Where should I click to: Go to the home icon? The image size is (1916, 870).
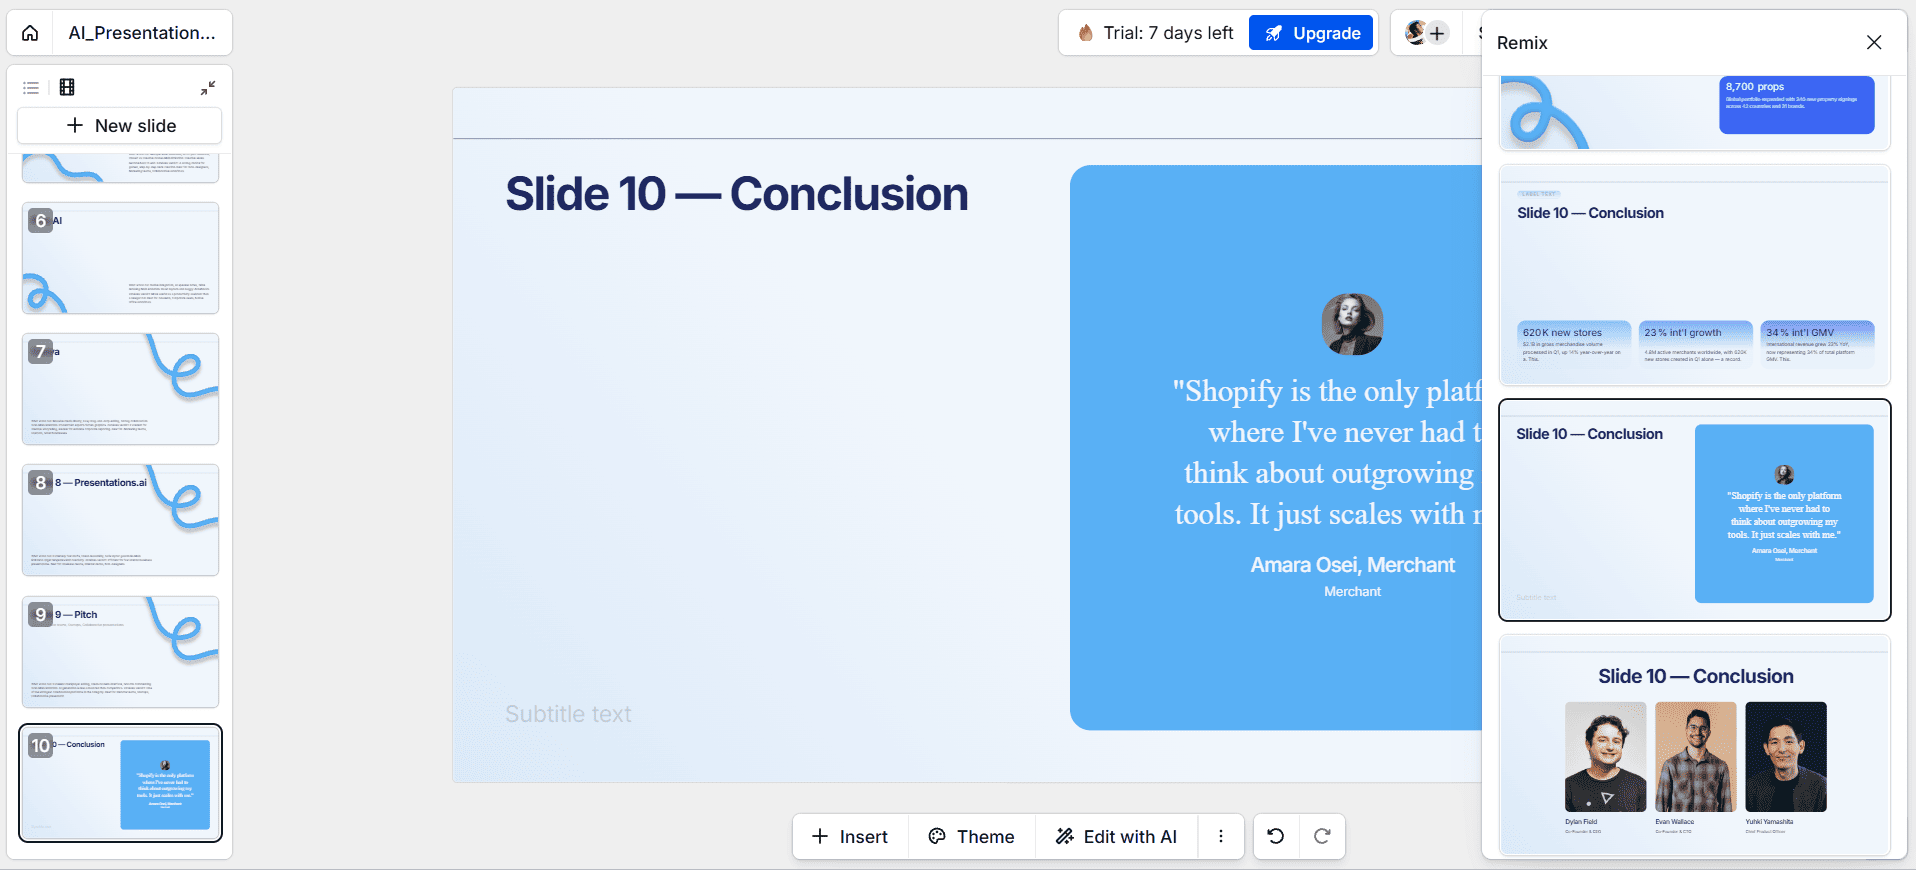point(30,33)
